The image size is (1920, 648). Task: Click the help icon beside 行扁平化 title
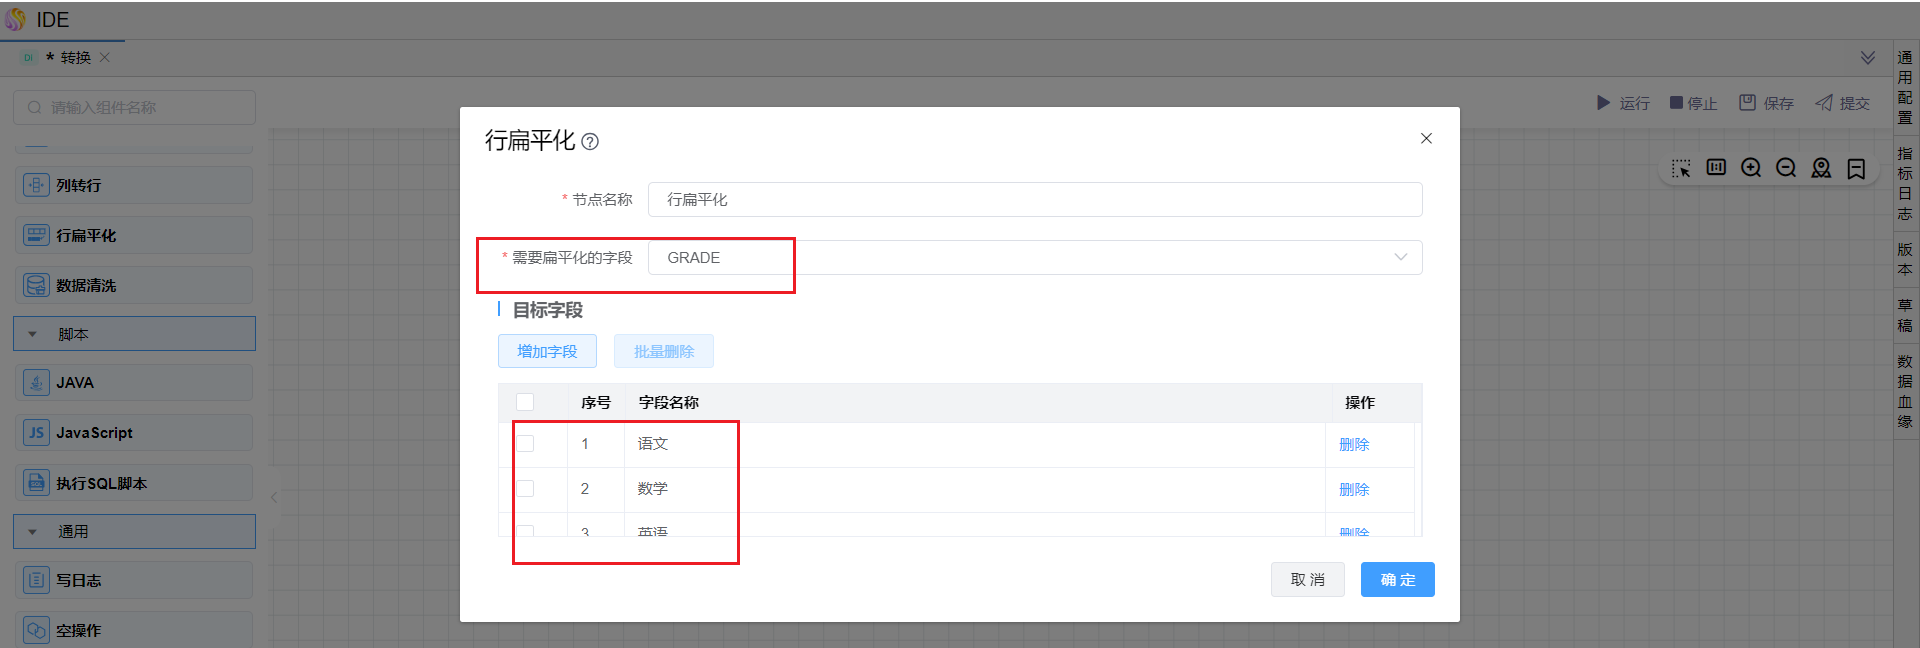590,142
